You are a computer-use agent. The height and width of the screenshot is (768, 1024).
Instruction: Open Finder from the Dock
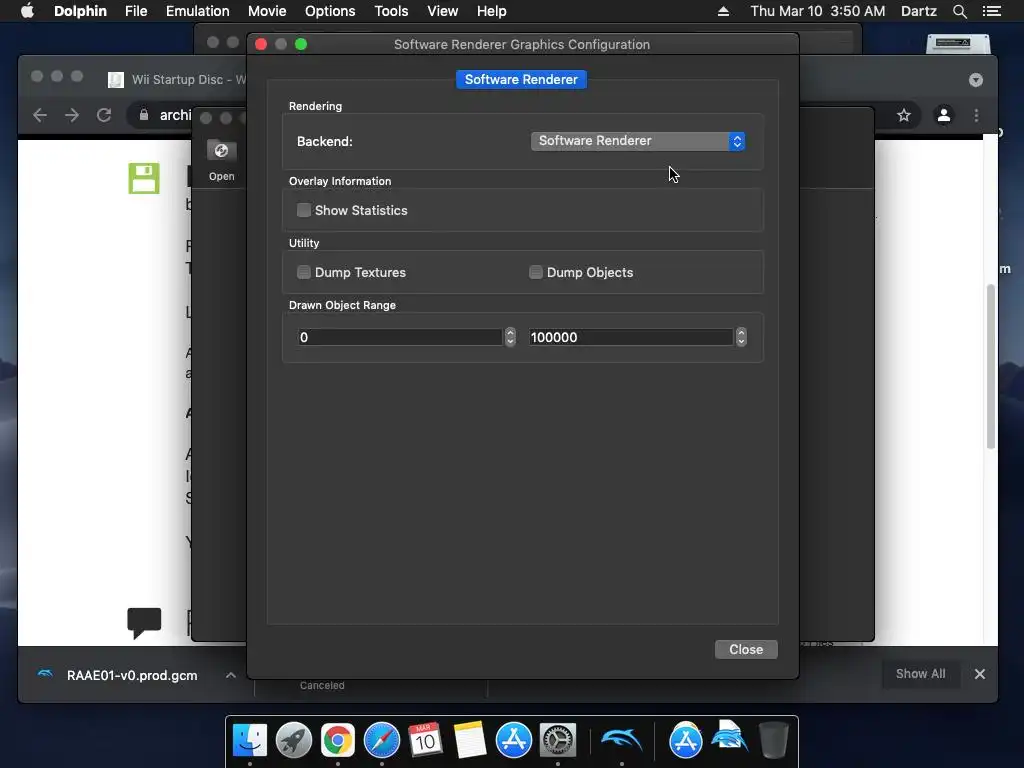pyautogui.click(x=250, y=740)
